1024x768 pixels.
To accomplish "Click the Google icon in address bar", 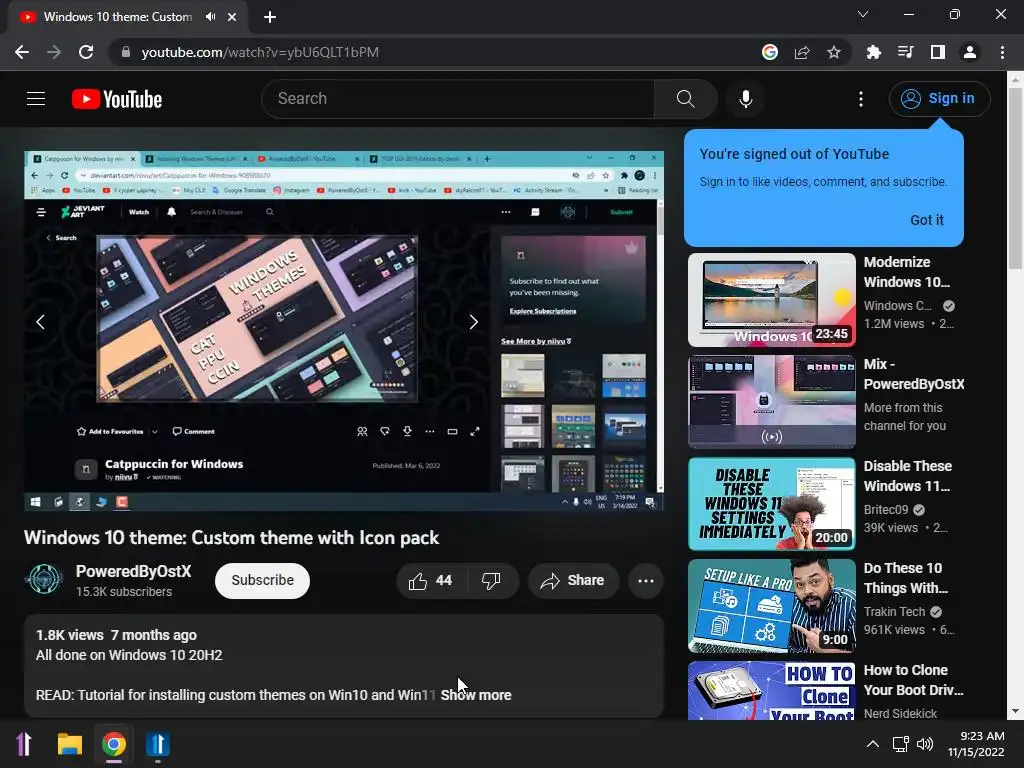I will (770, 52).
